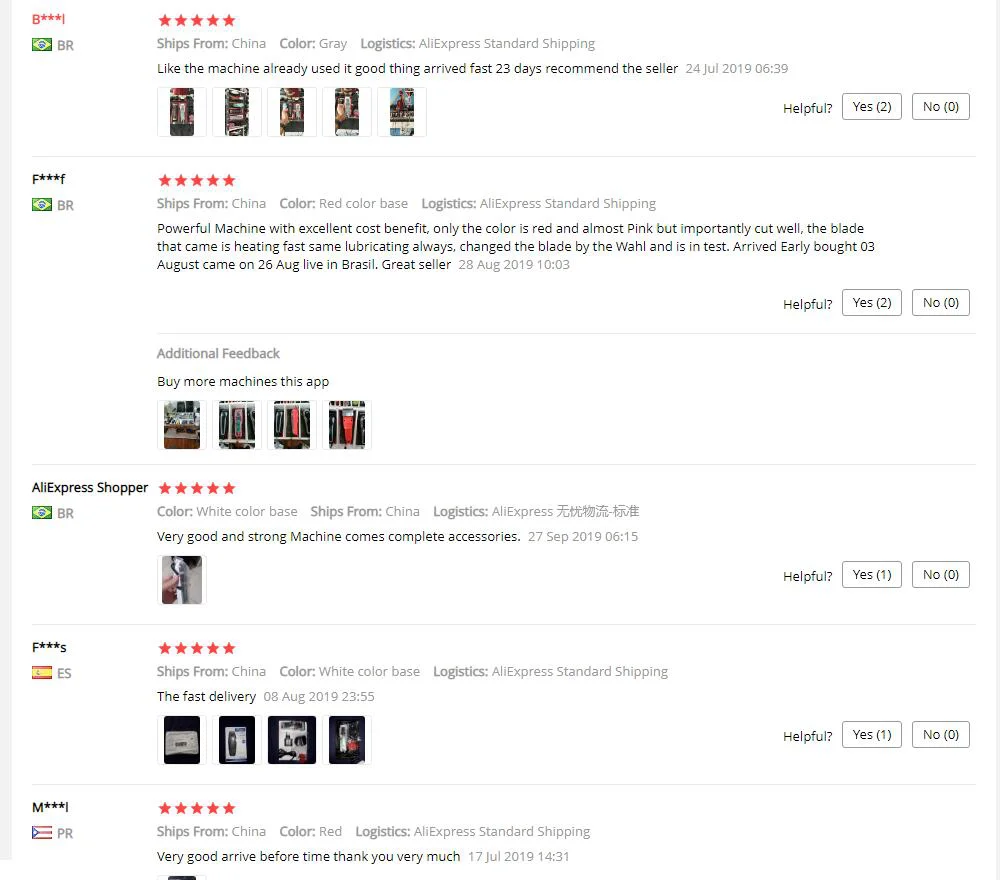Click the five-star rating on F***f's review
The width and height of the screenshot is (1000, 880).
pyautogui.click(x=197, y=180)
